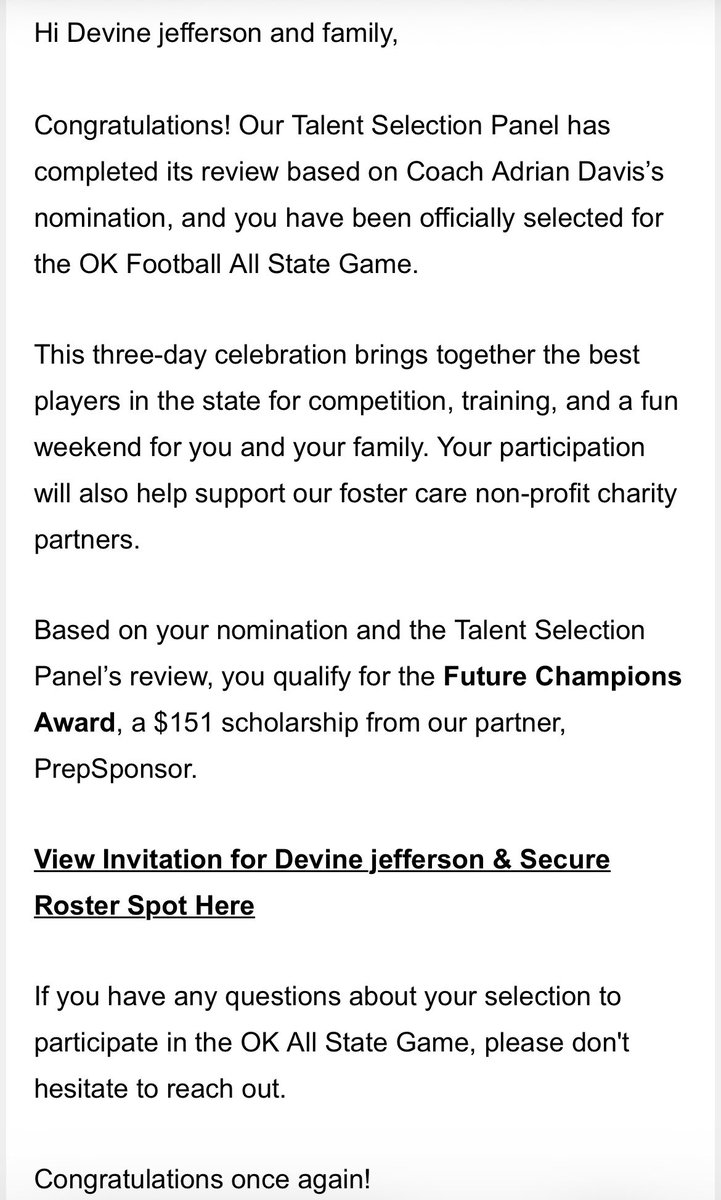Viewport: 721px width, 1200px height.
Task: Open the View Invitation & Secure Roster Spot link
Action: pyautogui.click(x=322, y=882)
